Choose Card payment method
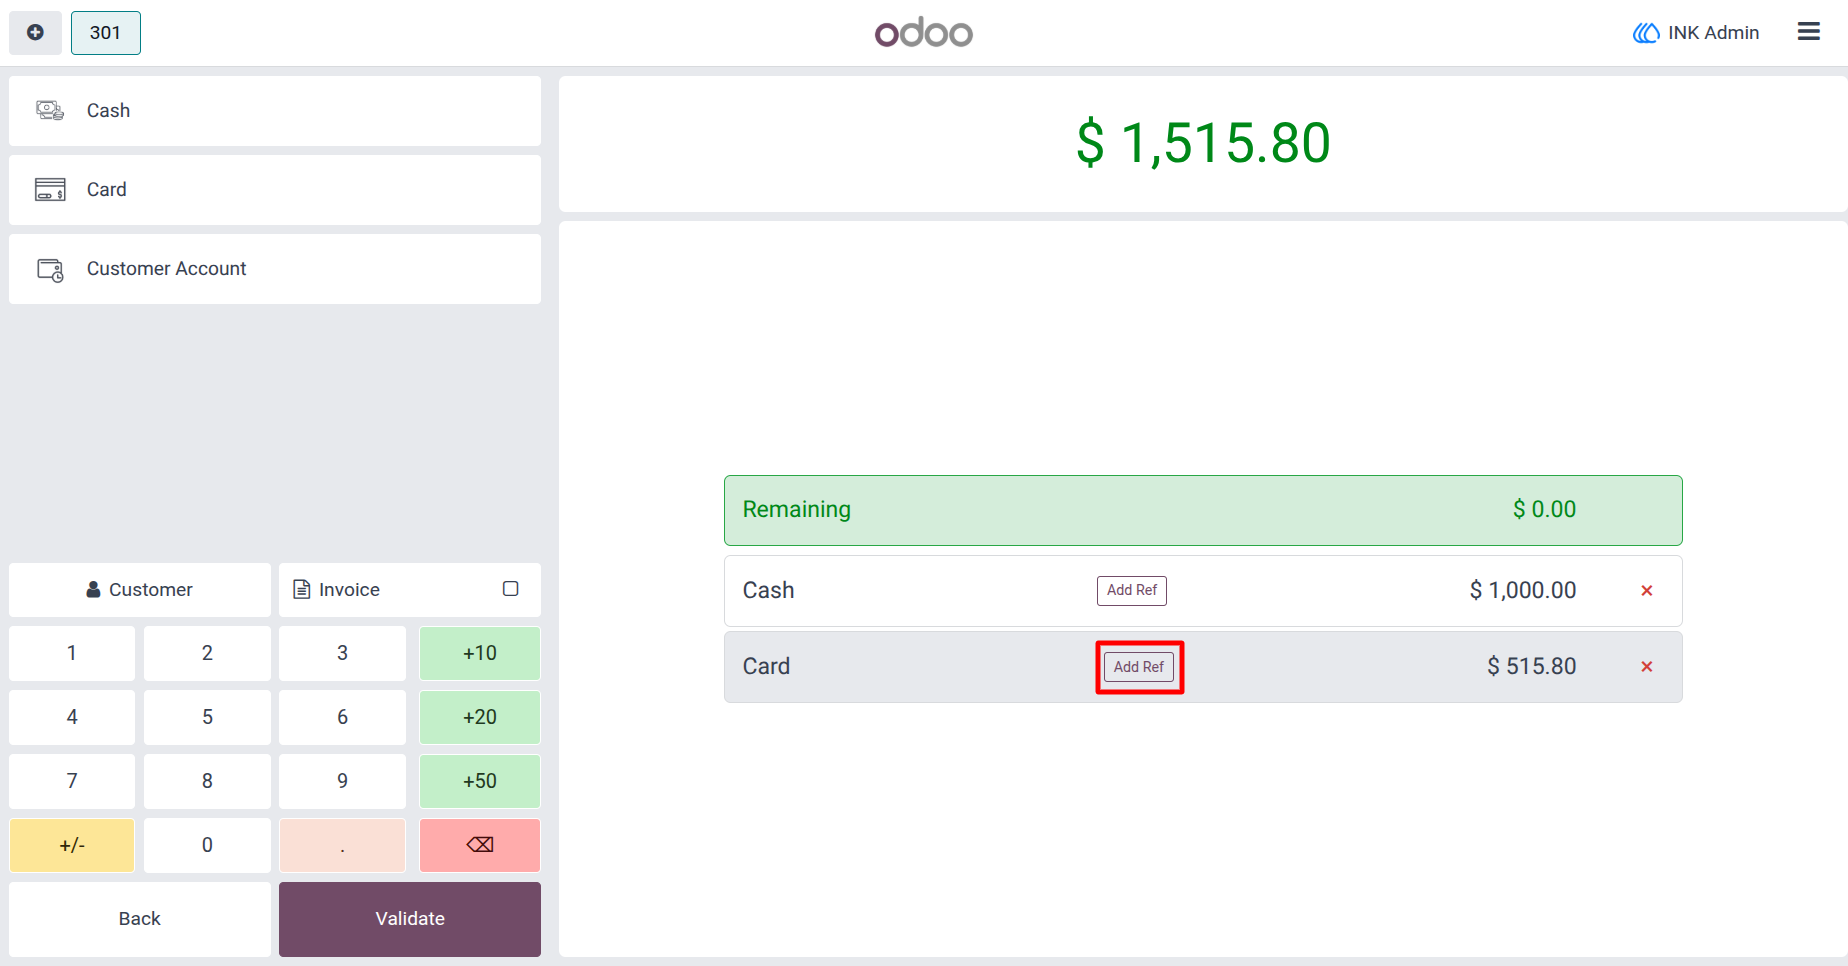 (275, 190)
